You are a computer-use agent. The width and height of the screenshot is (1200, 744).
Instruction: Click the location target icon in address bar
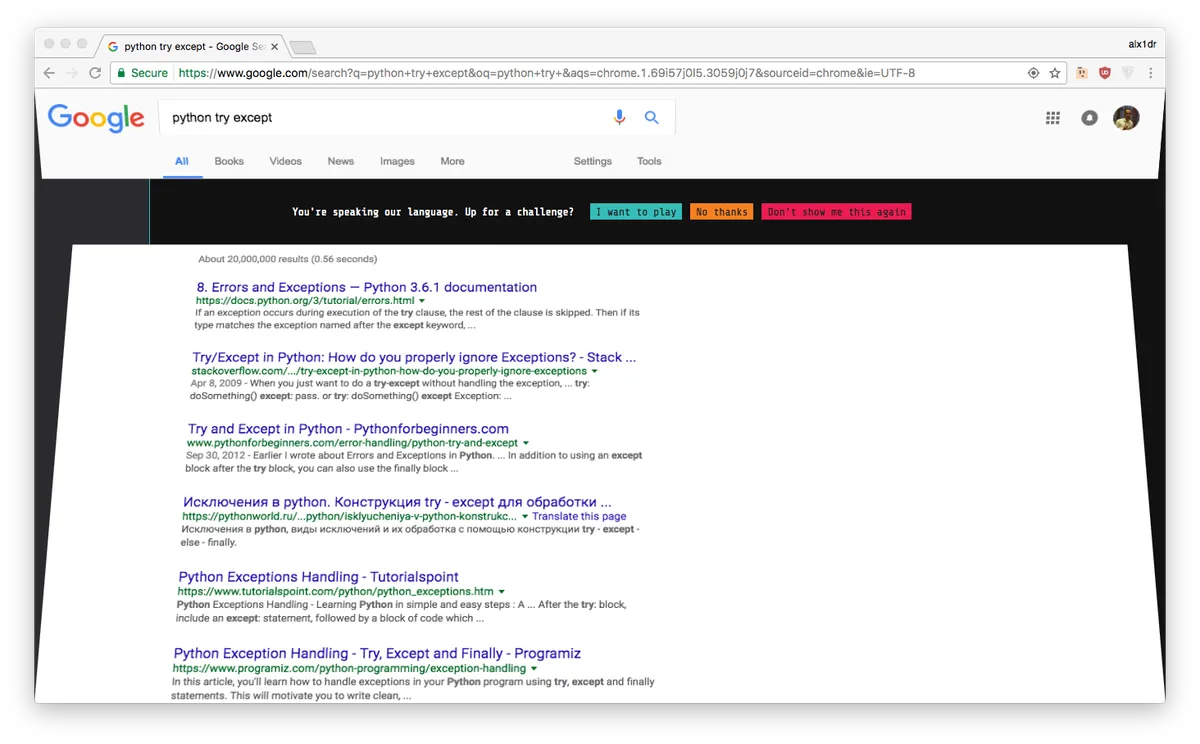point(1034,73)
